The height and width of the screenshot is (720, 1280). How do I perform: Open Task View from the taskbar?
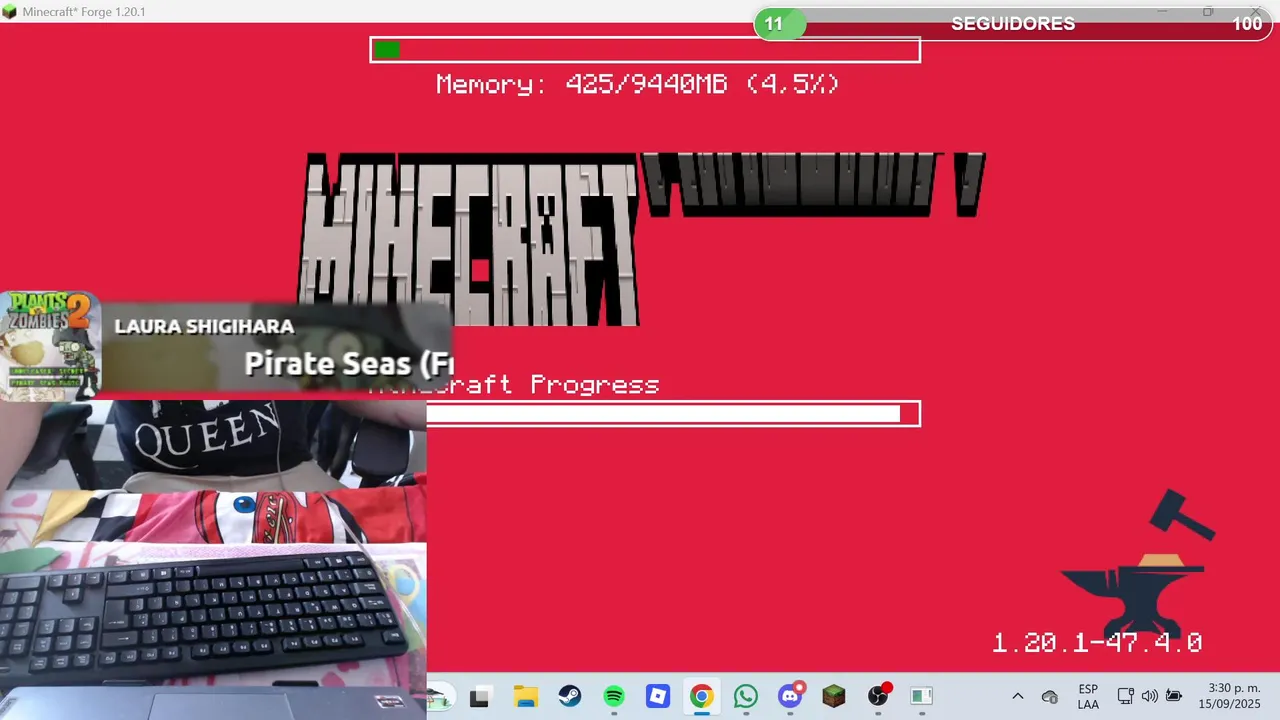[479, 697]
